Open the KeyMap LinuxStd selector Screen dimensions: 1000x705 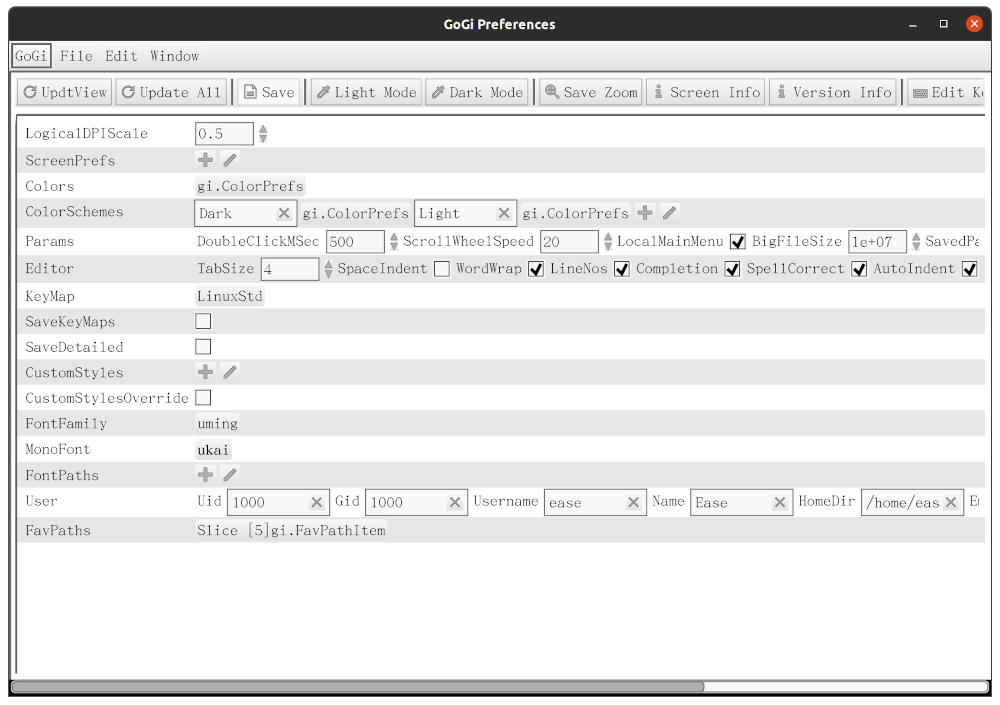click(230, 297)
